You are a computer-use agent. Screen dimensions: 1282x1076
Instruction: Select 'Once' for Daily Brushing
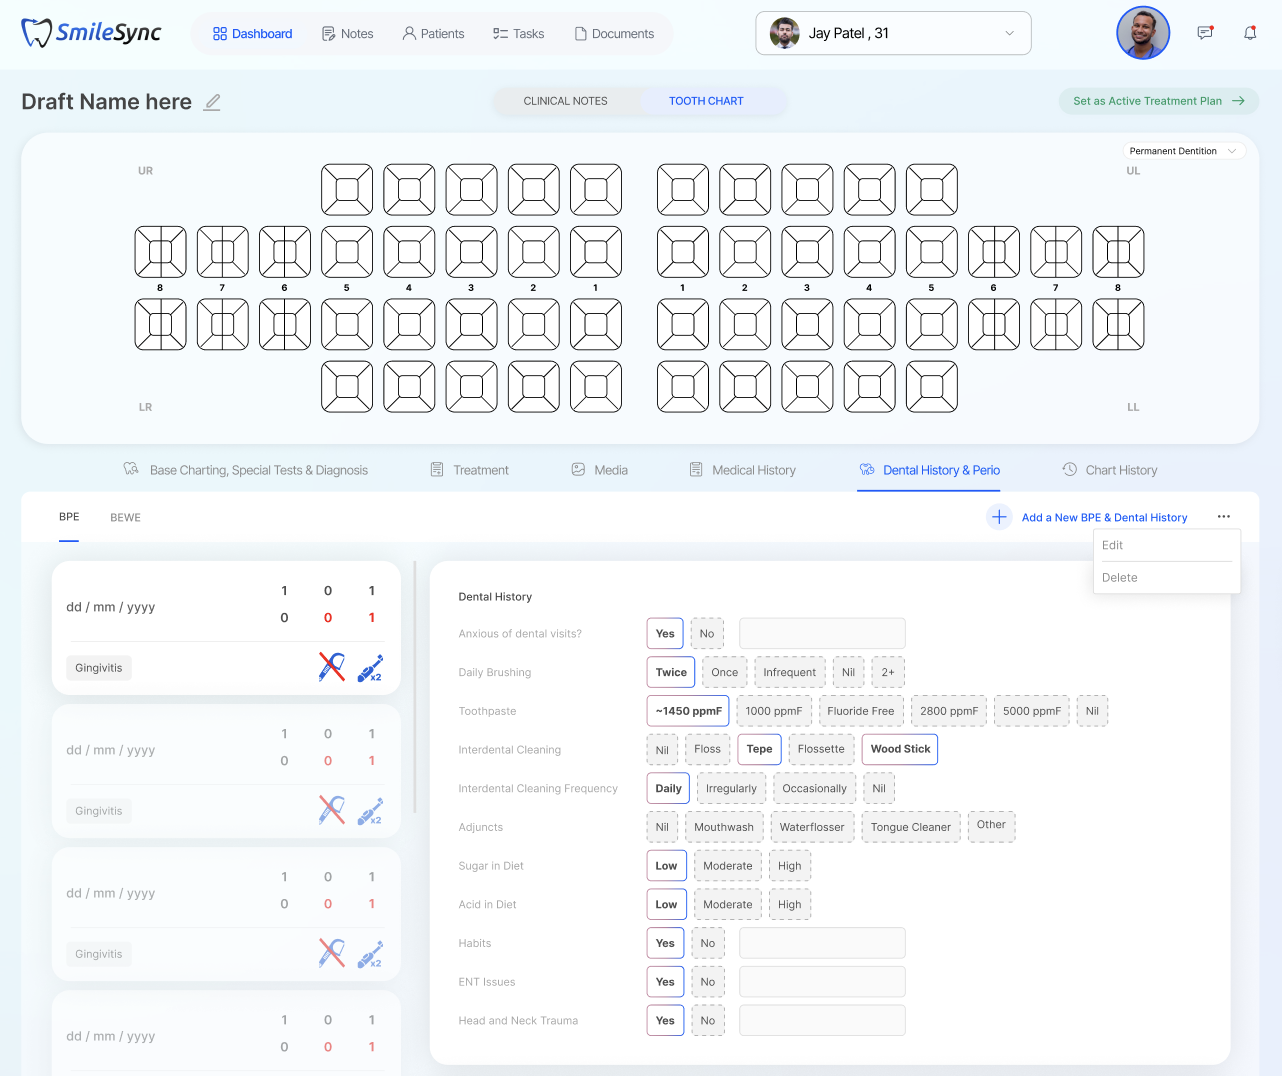724,673
